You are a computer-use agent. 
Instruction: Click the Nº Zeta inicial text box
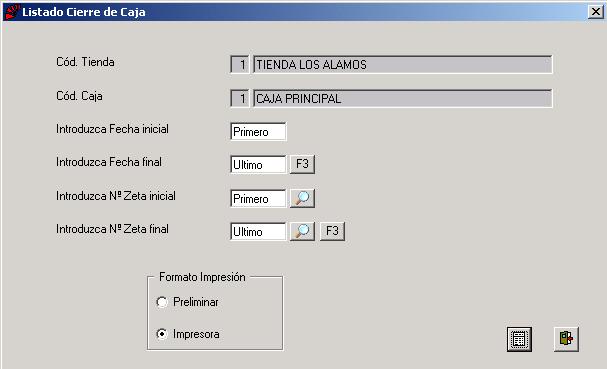pos(258,199)
